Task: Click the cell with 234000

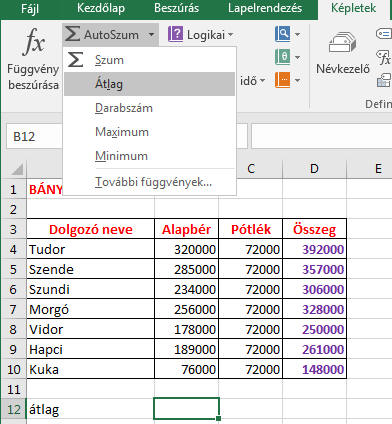Action: click(x=186, y=289)
